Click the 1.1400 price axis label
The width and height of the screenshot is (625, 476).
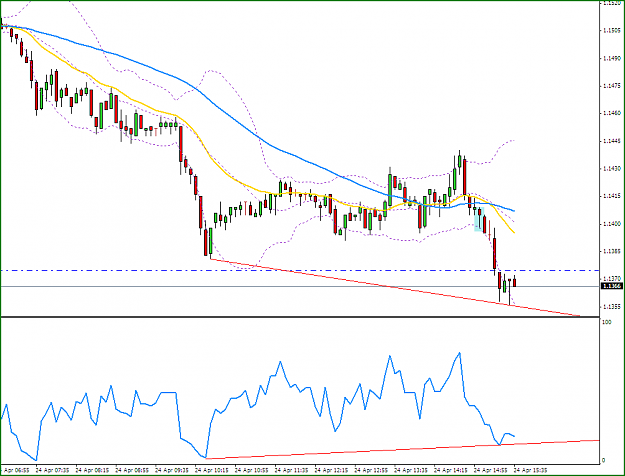coord(611,224)
